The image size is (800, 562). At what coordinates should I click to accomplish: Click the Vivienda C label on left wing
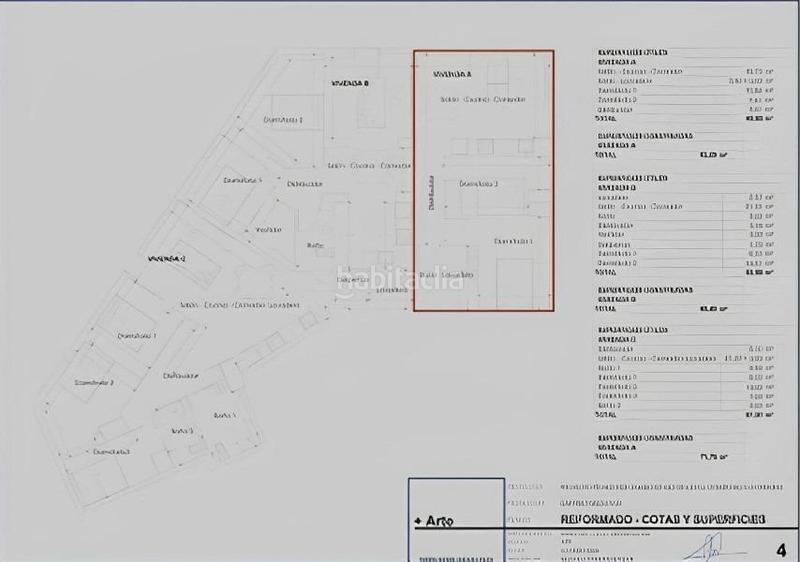tap(167, 258)
